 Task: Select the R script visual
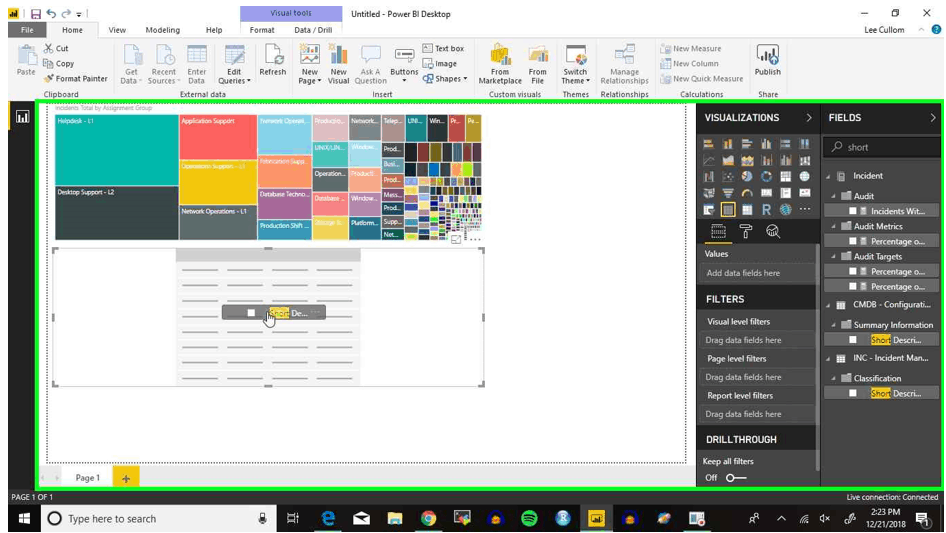point(766,209)
